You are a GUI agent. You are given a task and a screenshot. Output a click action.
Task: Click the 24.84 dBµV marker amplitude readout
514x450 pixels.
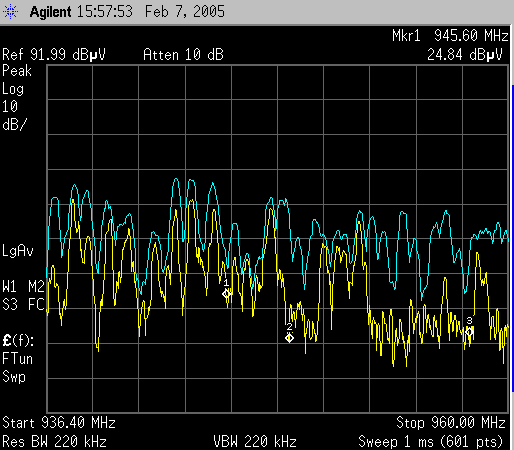tap(465, 54)
